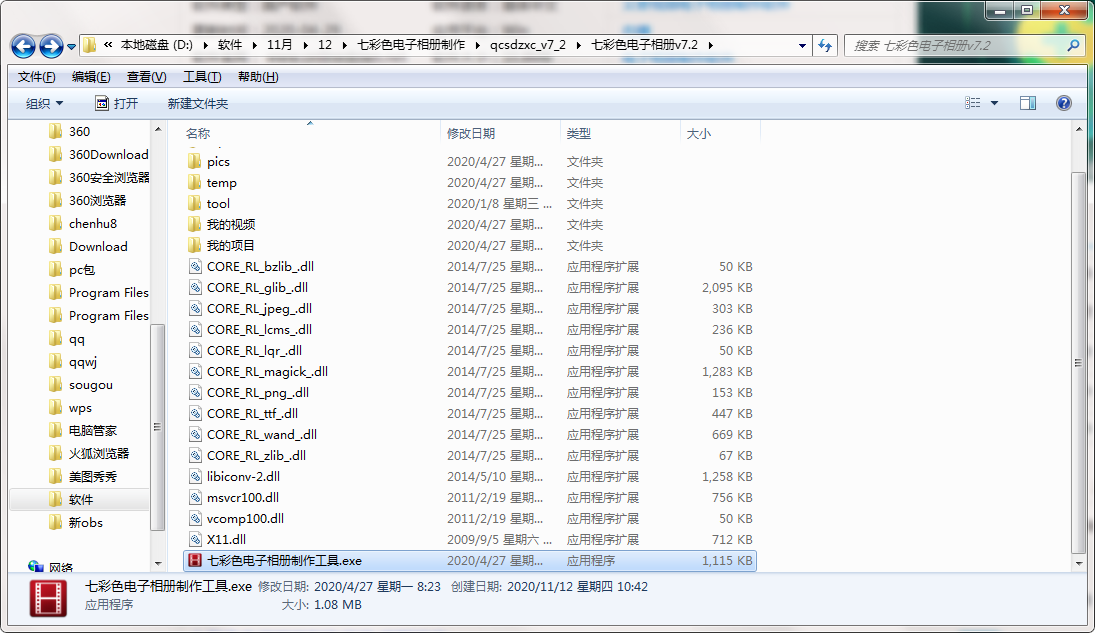Screen dimensions: 1095x633
Task: Select the CORE_RL_jpeg_.dll file icon
Action: pos(195,308)
